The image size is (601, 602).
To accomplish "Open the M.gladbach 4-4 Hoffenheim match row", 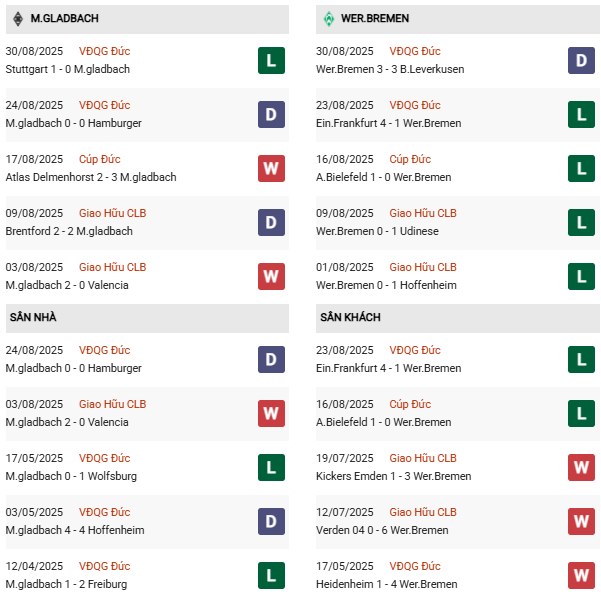I will point(147,521).
